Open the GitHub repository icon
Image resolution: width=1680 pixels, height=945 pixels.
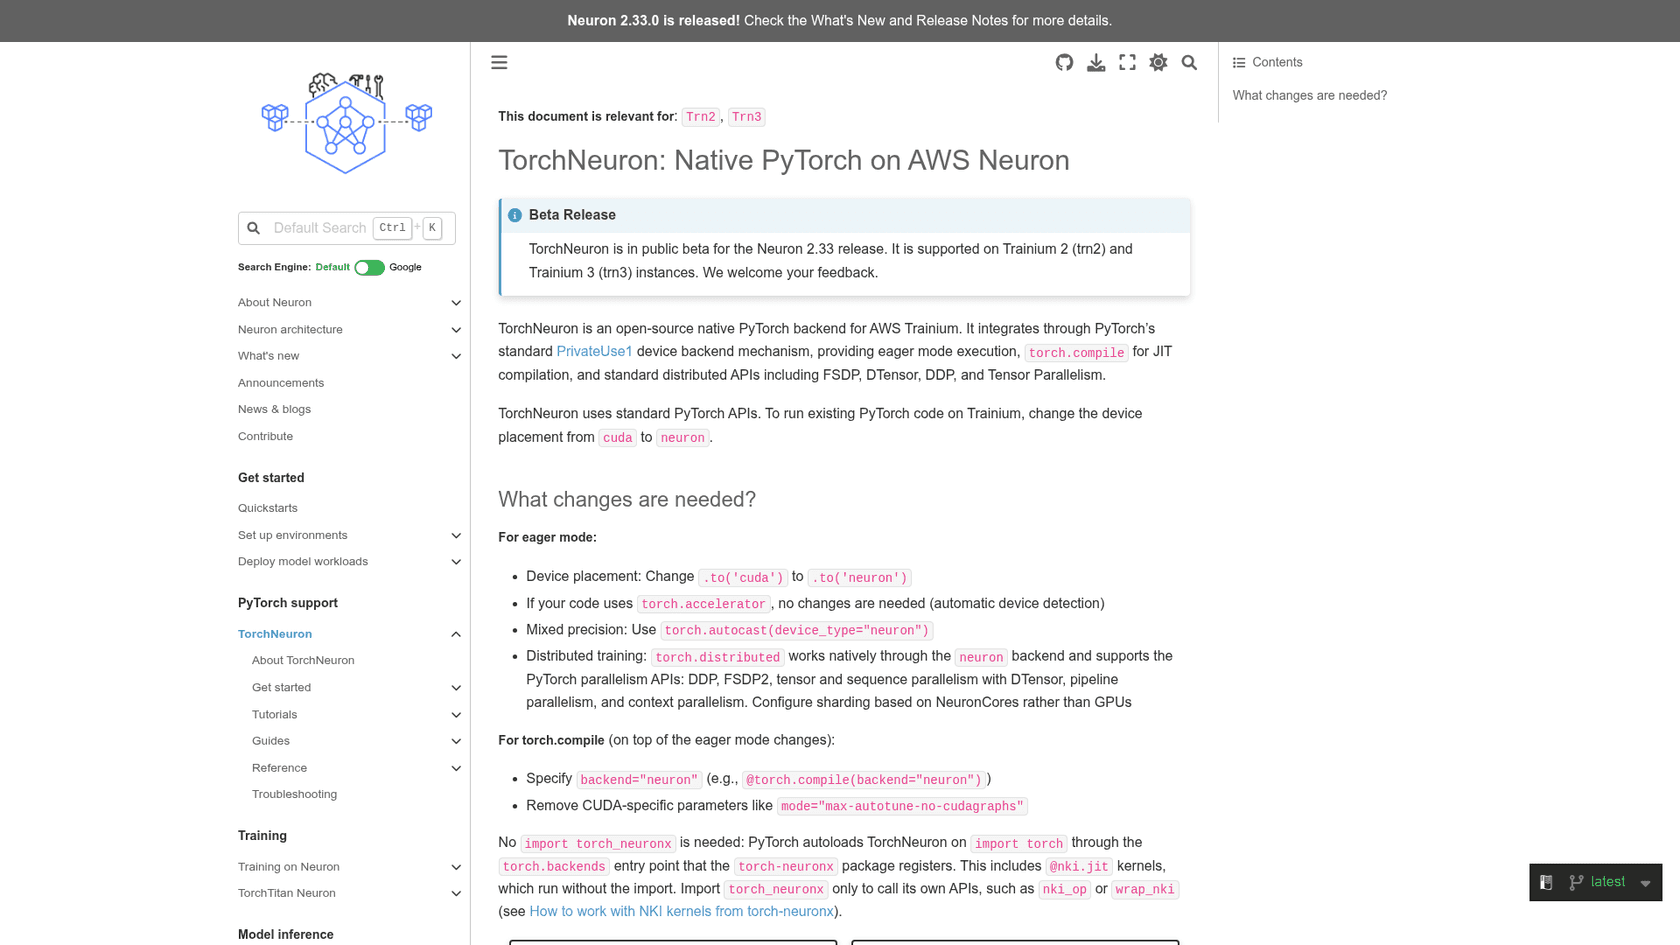[x=1064, y=62]
